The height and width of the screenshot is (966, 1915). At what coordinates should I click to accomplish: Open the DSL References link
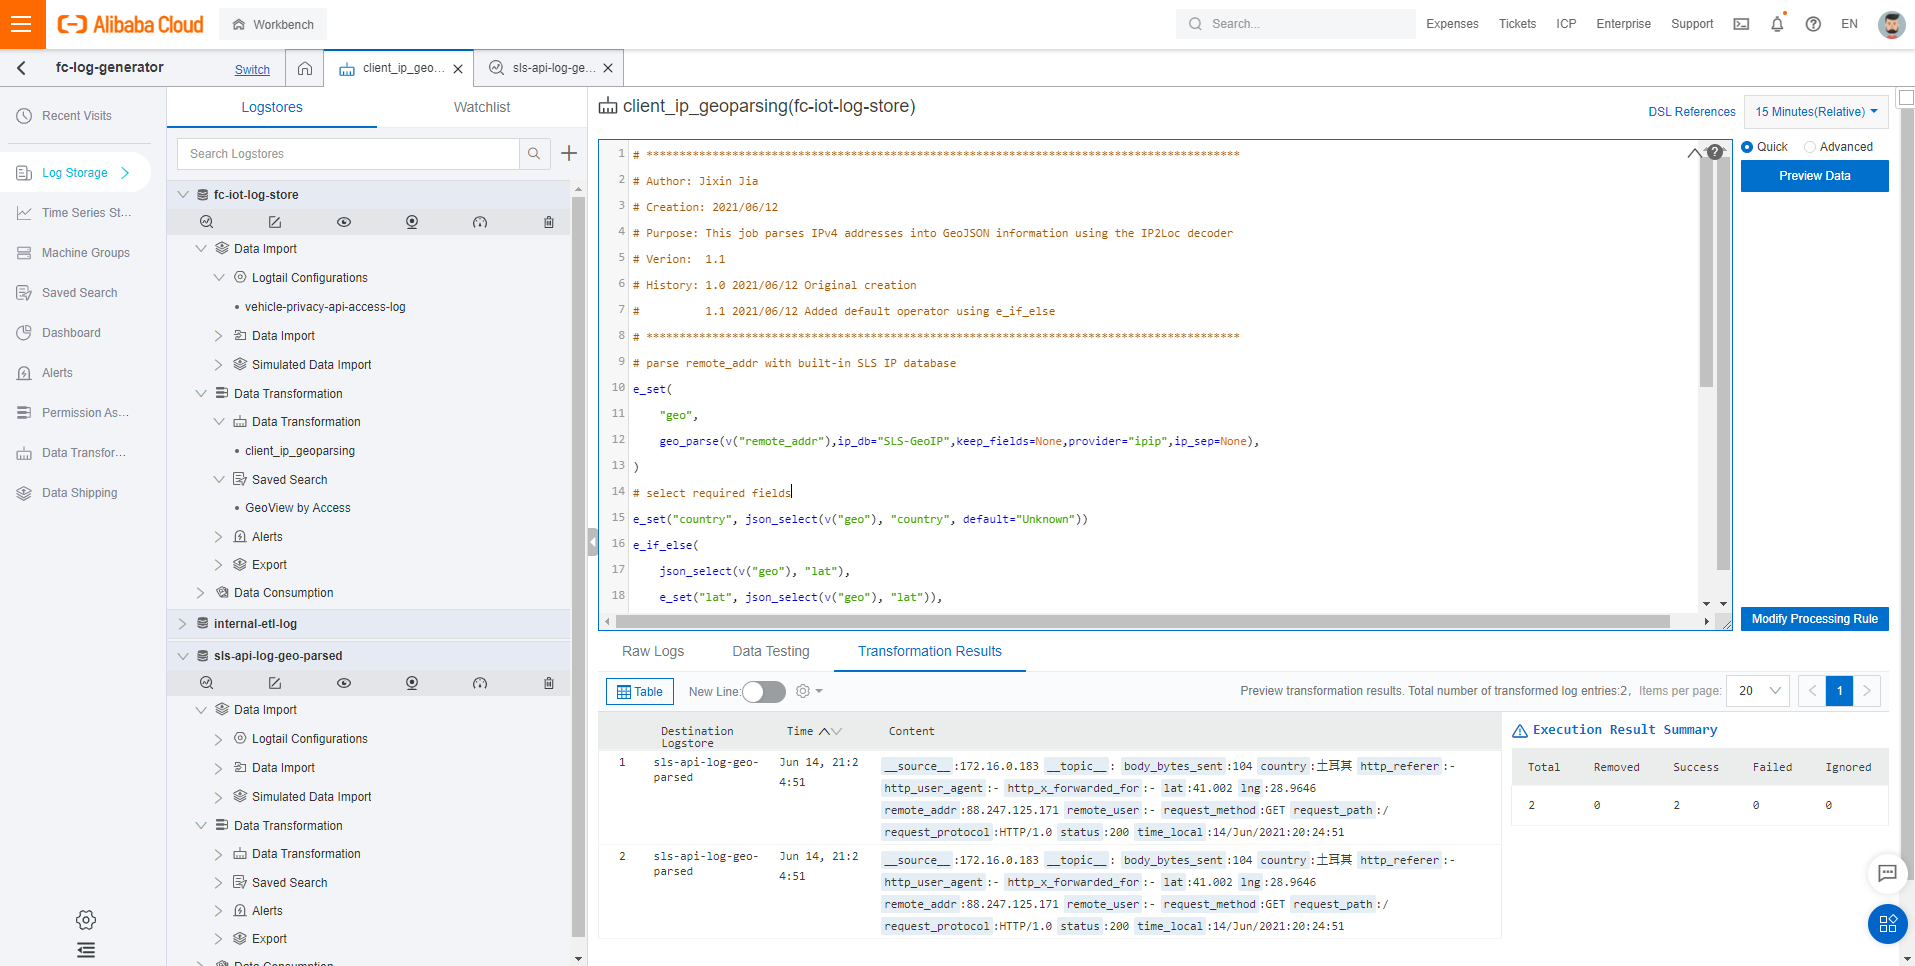(1692, 112)
